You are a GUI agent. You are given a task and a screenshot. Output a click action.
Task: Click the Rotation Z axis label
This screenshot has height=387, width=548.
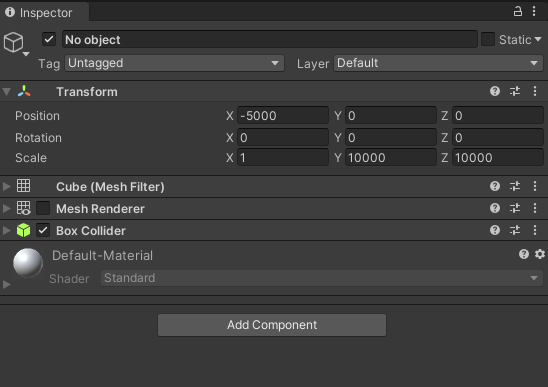(x=445, y=138)
